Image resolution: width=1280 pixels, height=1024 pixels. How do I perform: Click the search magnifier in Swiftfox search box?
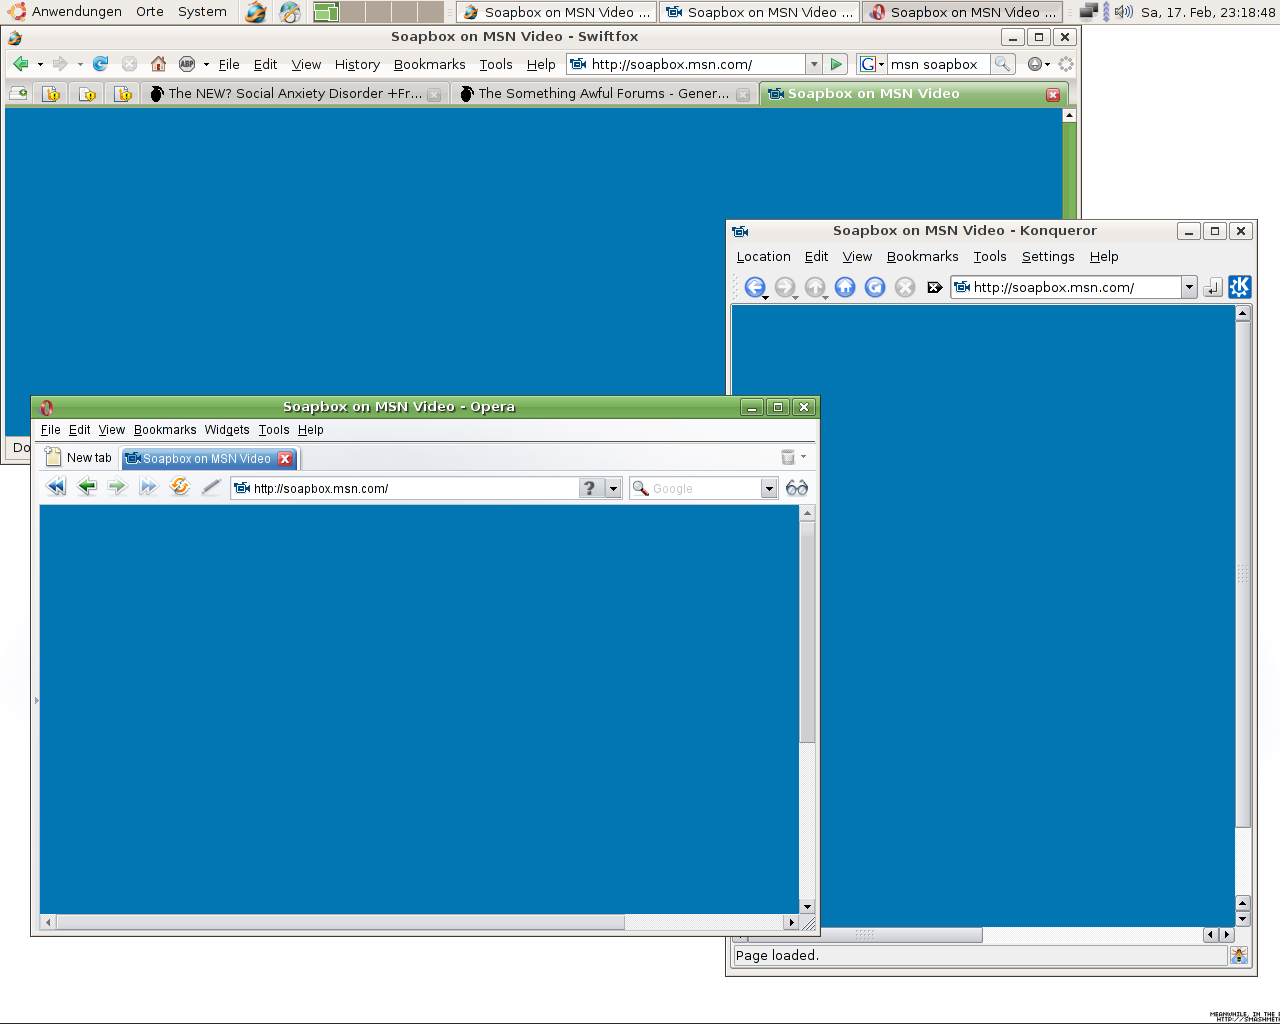(x=1002, y=64)
